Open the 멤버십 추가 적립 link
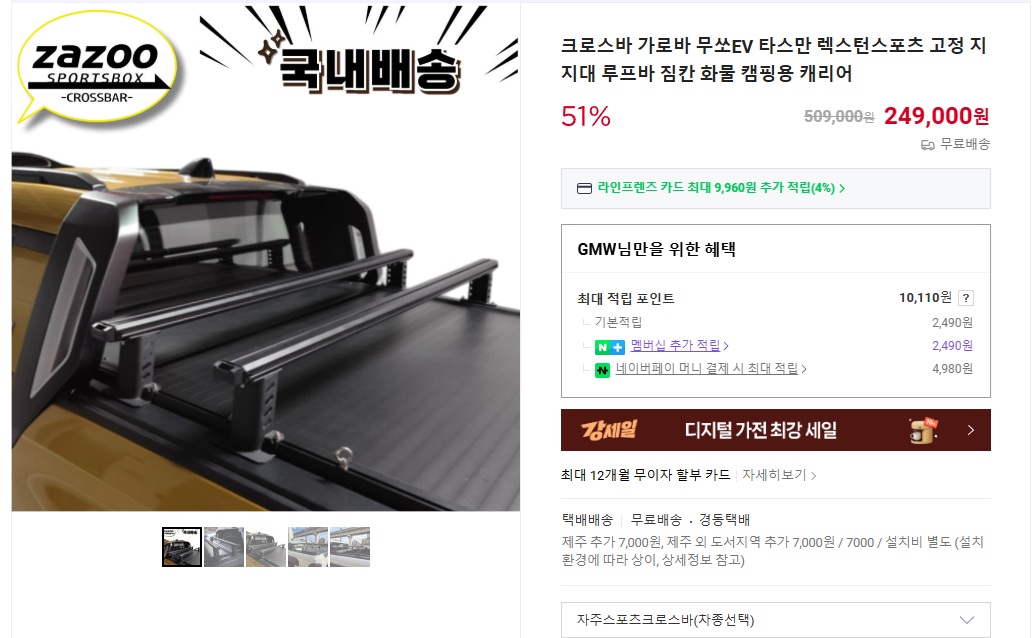Image resolution: width=1035 pixels, height=638 pixels. pos(679,346)
